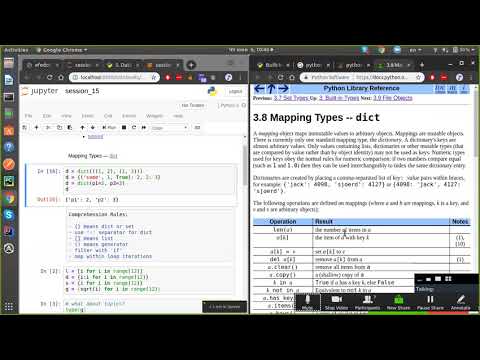Open the cell type dropdown in the Jupyter toolbar
Screen dimensions: 480x360
pos(169,128)
